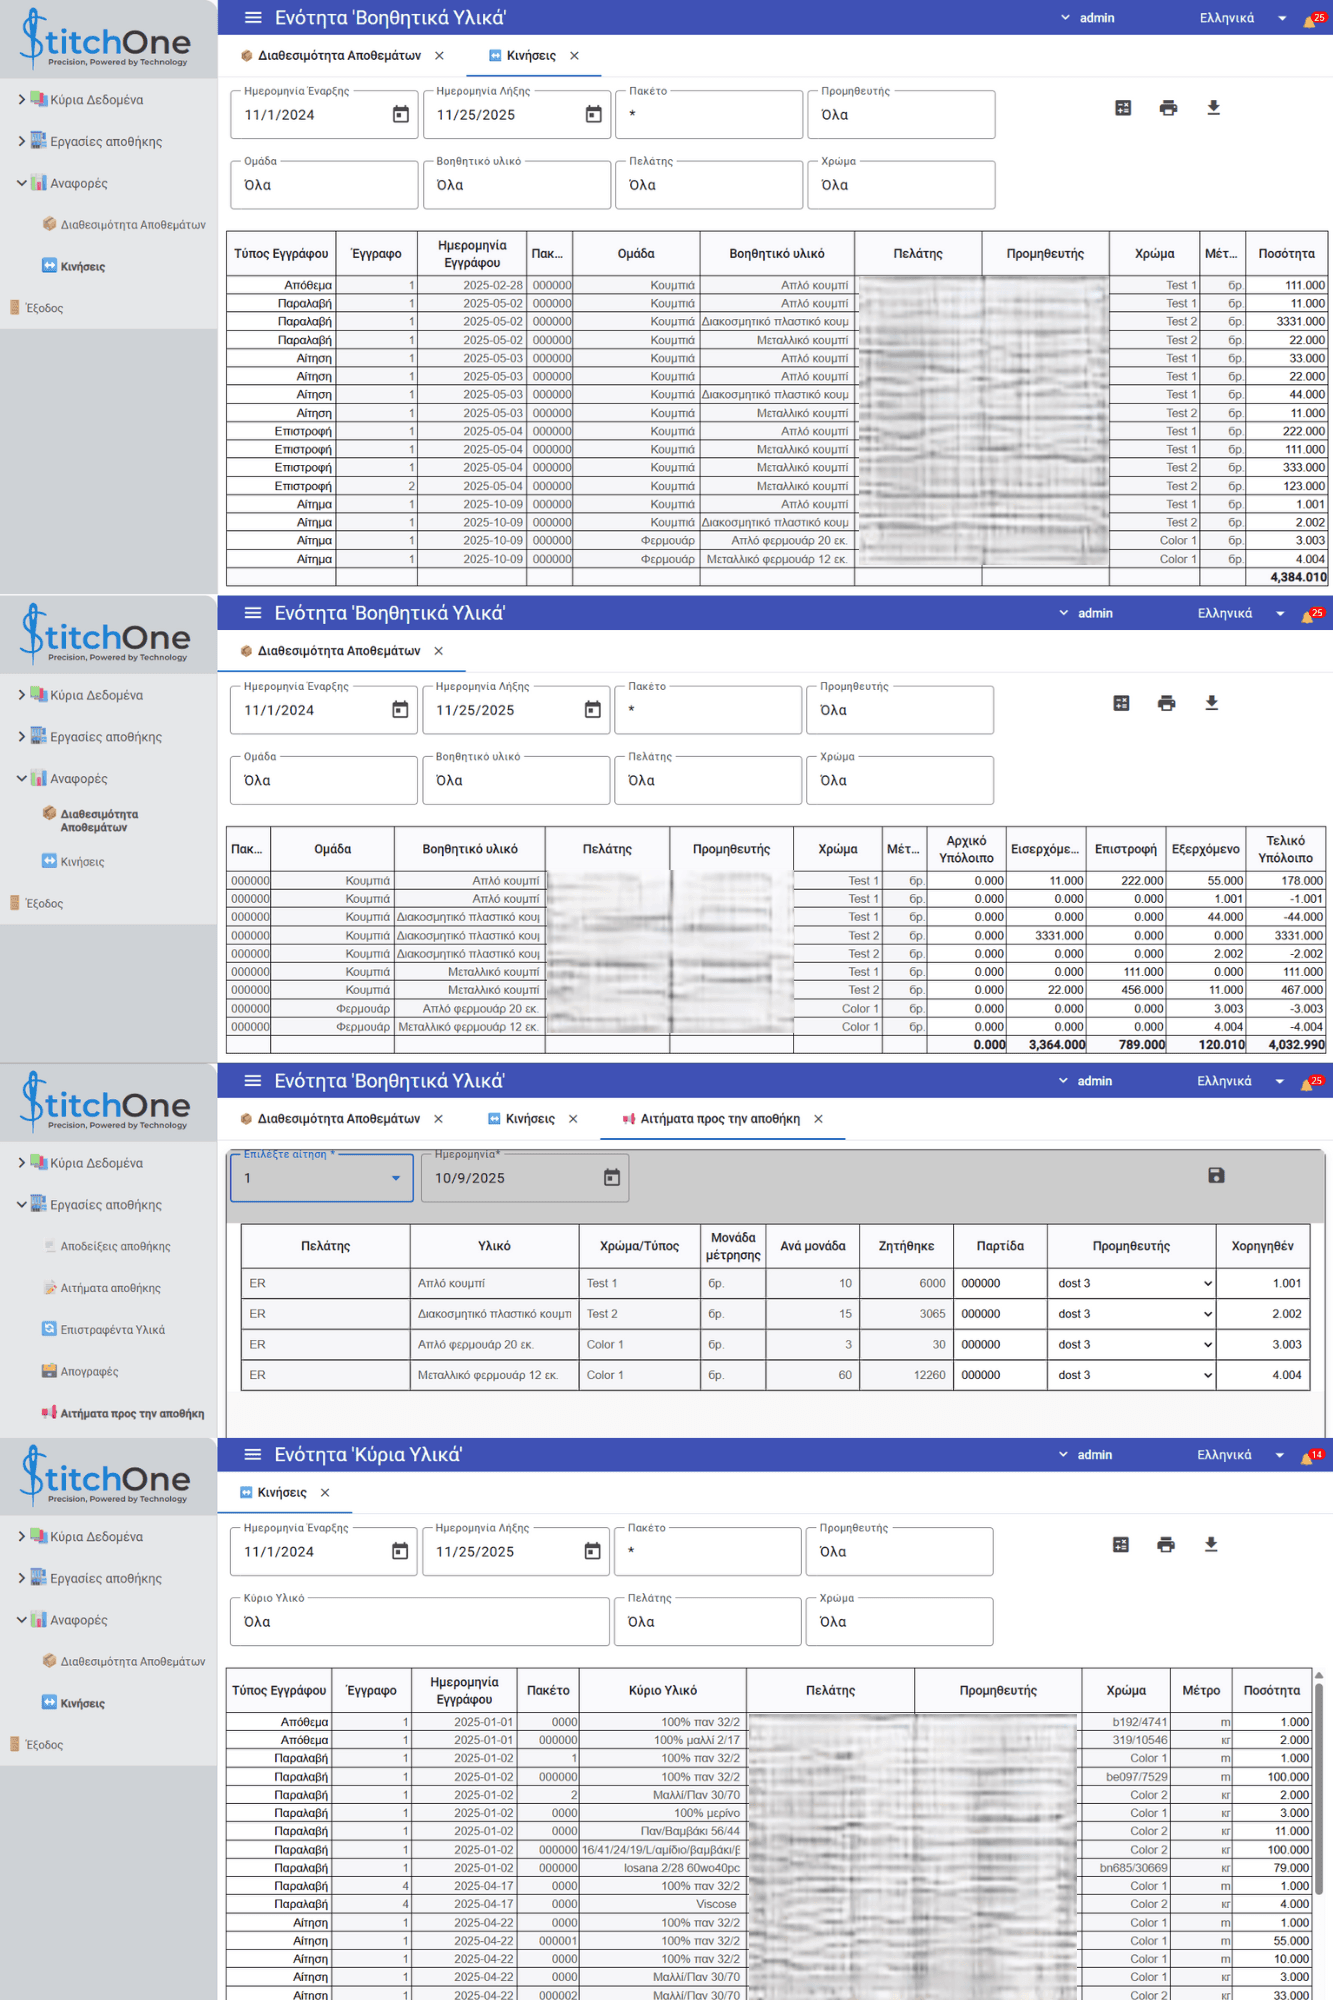
Task: Click the Χορηγηθέν field in the Απλό φερμουάρ 20 εκ. row
Action: (1263, 1345)
